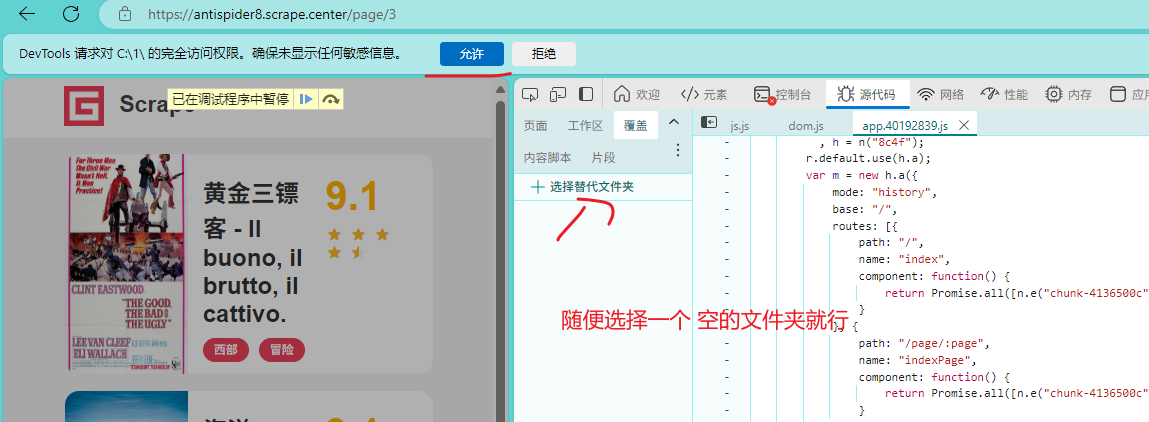
Task: Collapse navigator tabs with chevron arrow
Action: tap(674, 122)
